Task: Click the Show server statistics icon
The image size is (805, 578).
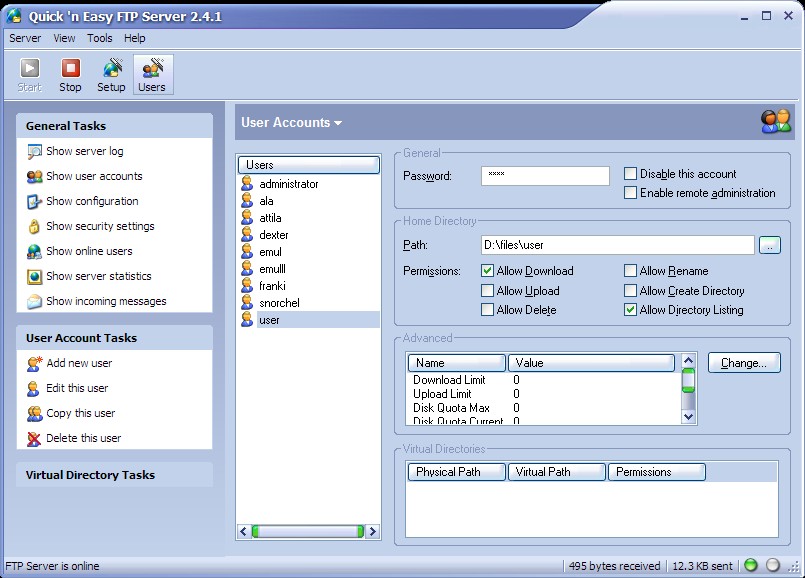Action: tap(34, 277)
